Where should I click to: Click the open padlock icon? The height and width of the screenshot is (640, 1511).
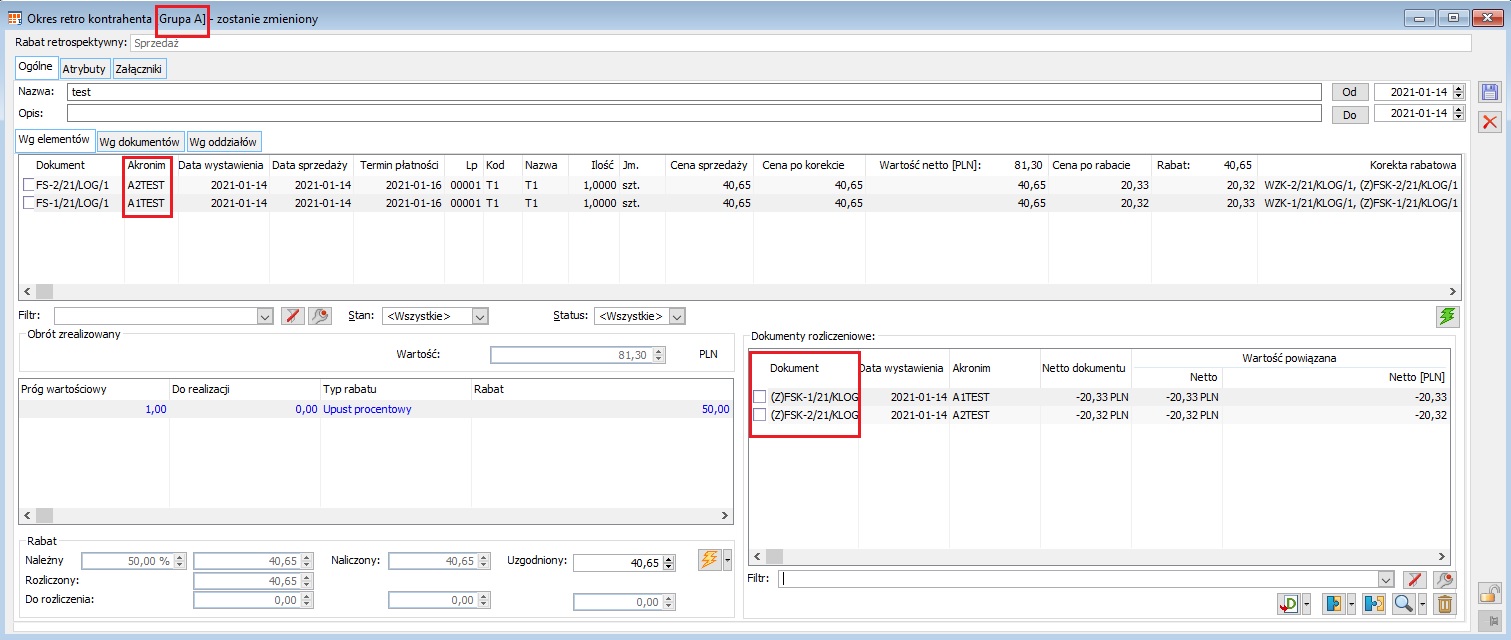coord(1490,593)
